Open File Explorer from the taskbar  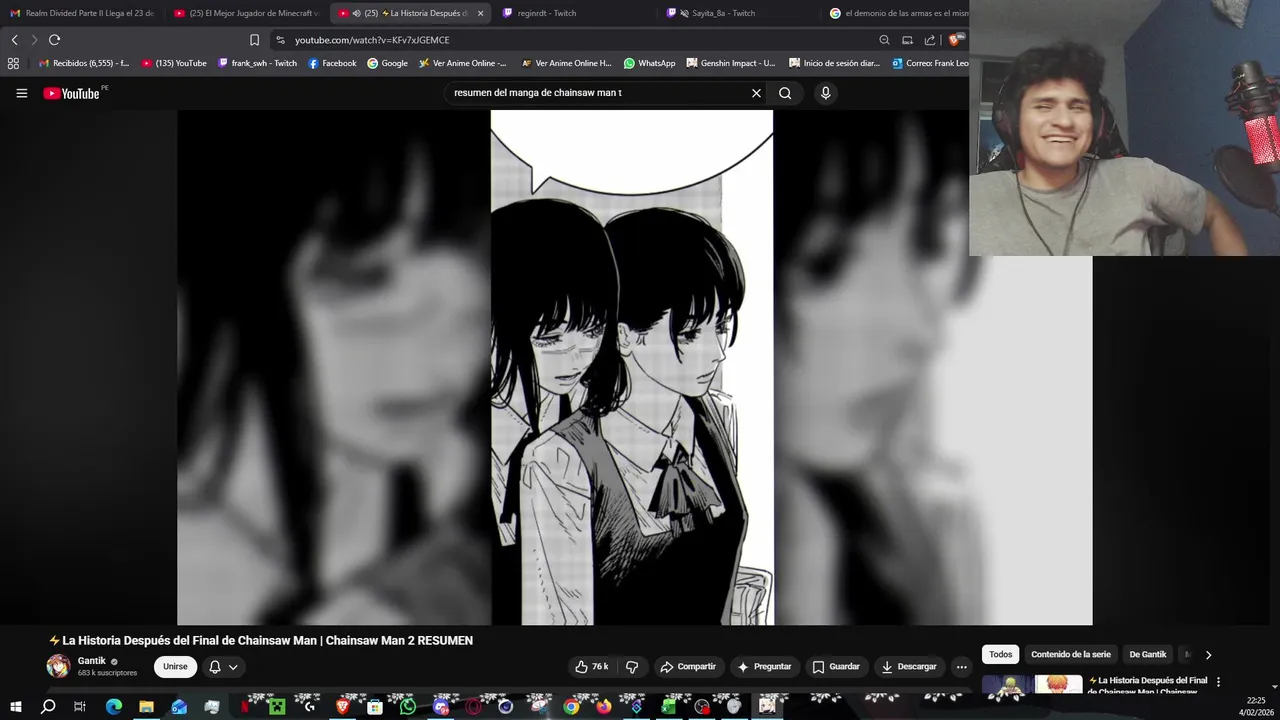[146, 706]
